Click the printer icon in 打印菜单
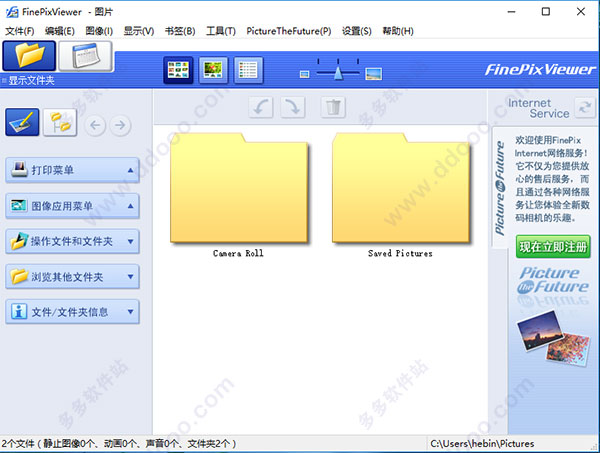Image resolution: width=600 pixels, height=453 pixels. pyautogui.click(x=19, y=169)
